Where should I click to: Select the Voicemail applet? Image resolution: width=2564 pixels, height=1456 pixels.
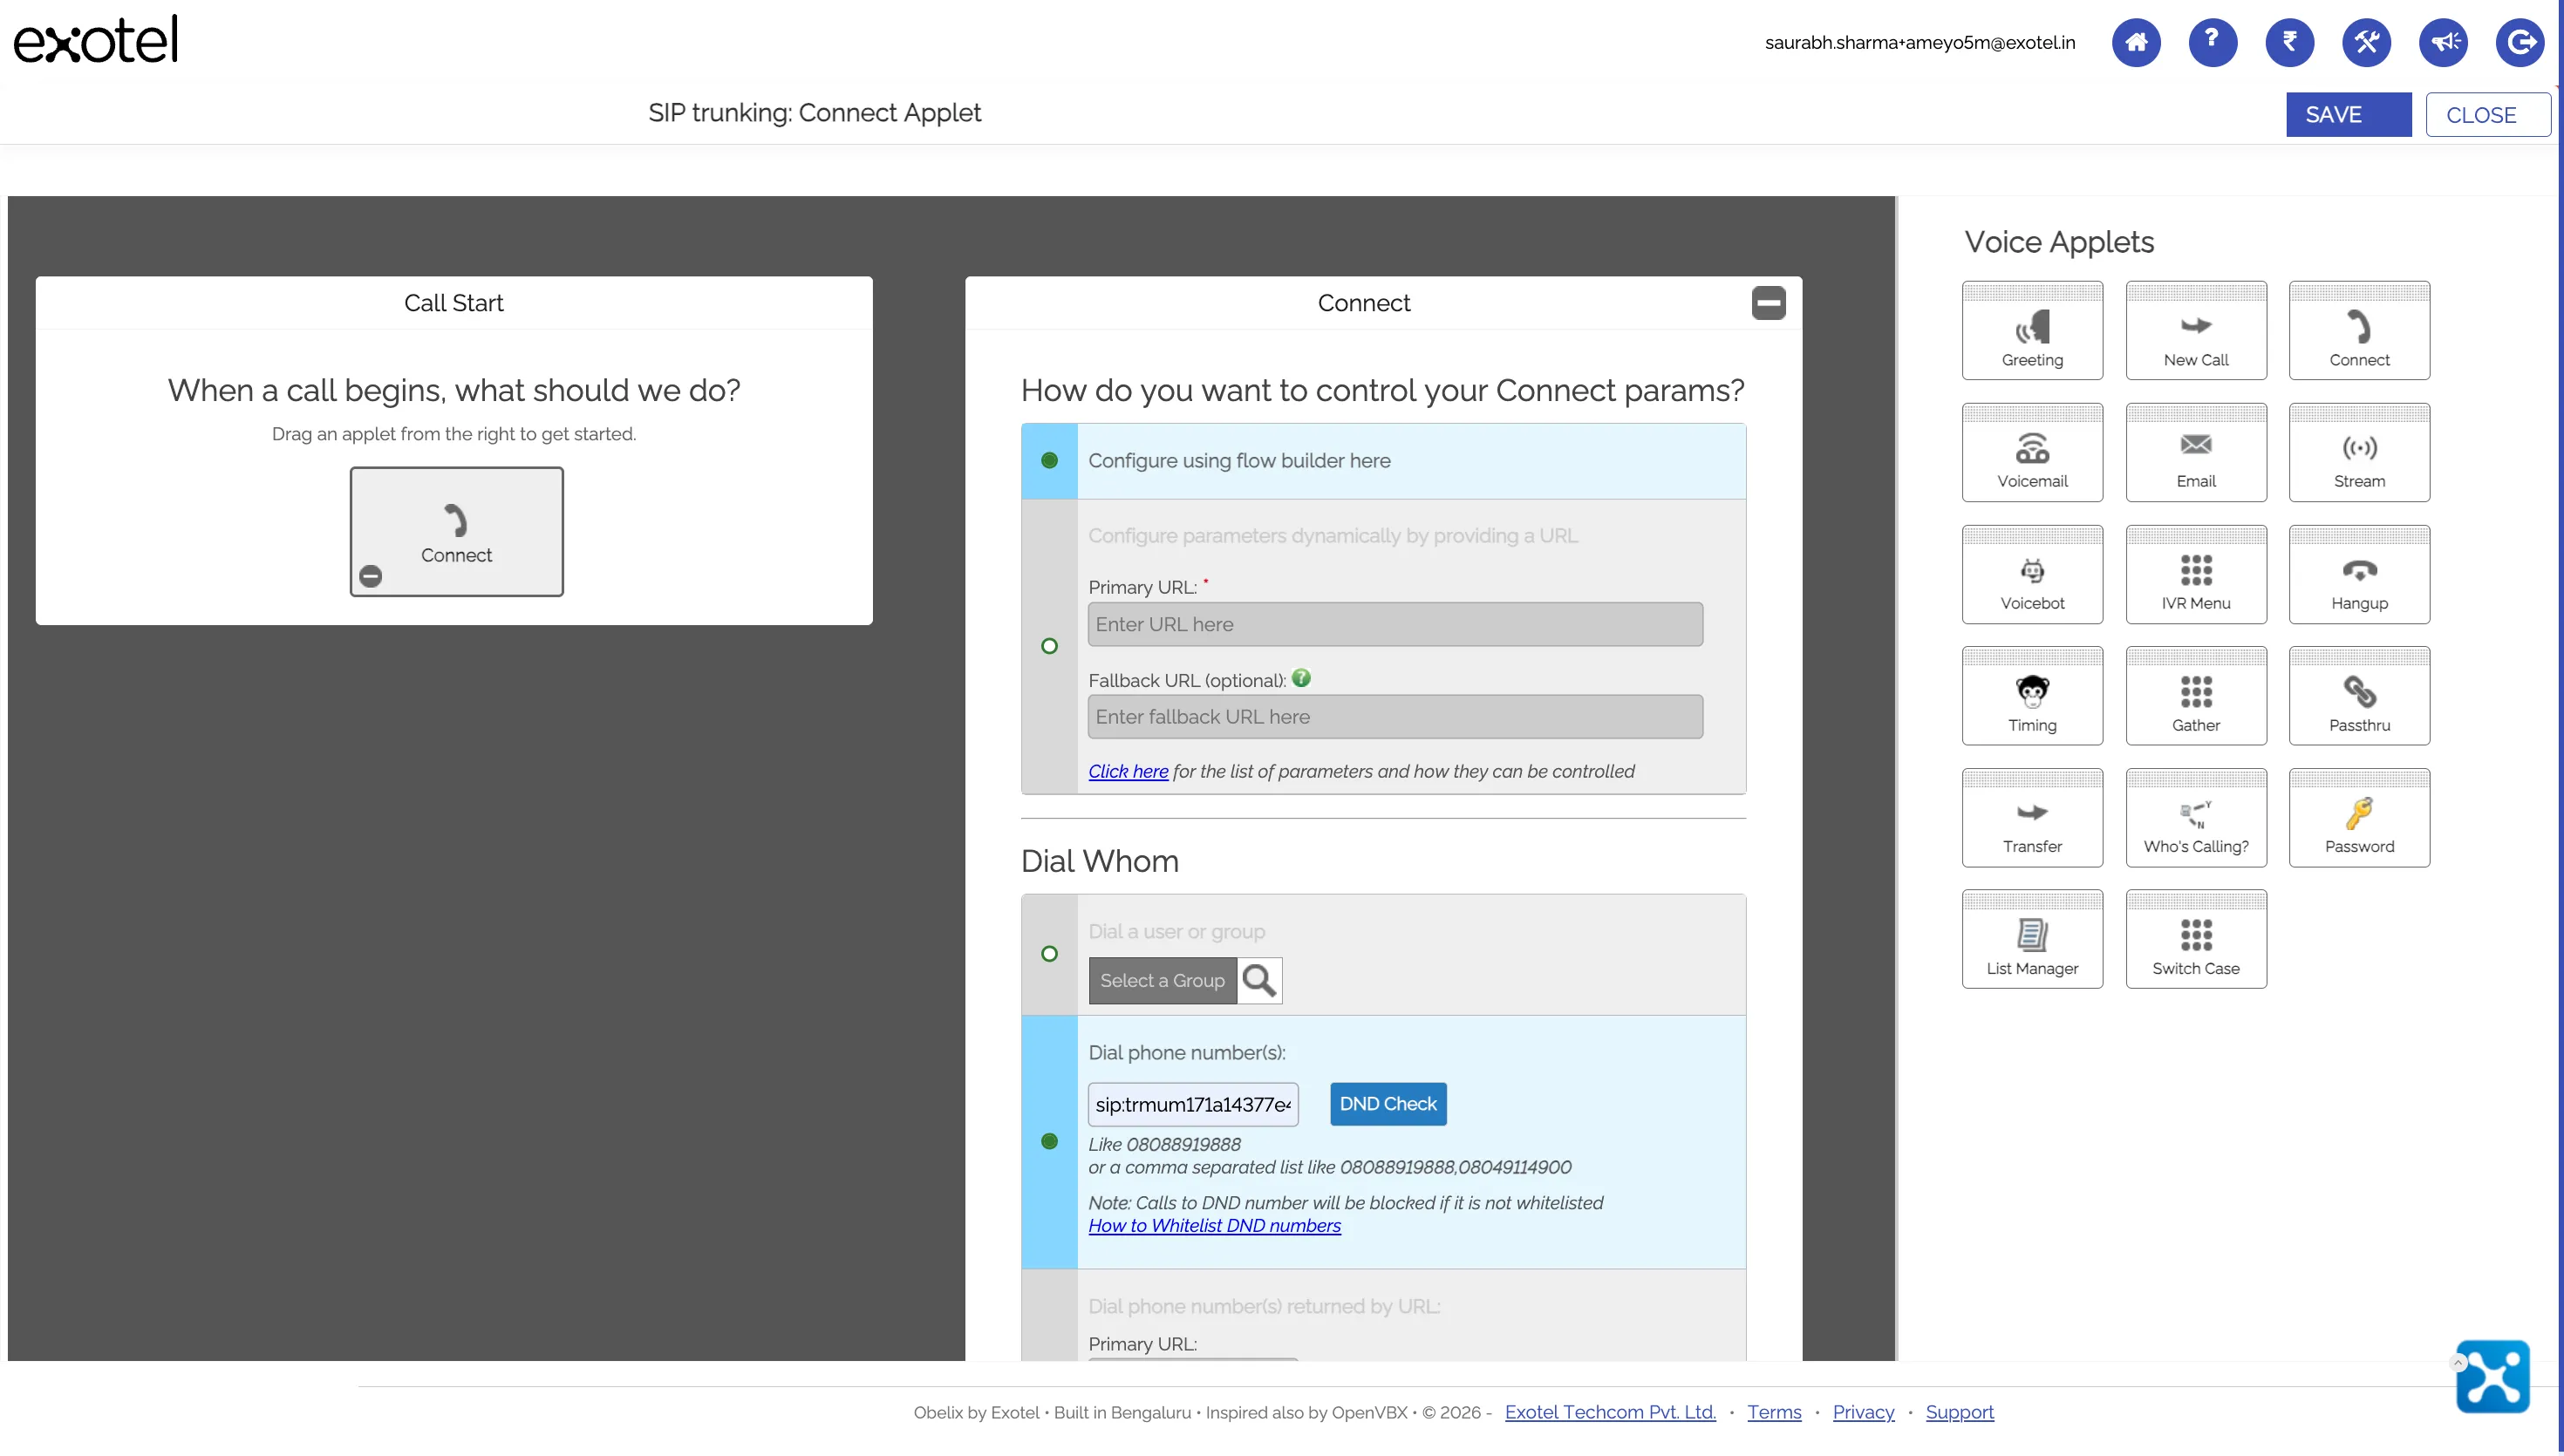(2032, 452)
